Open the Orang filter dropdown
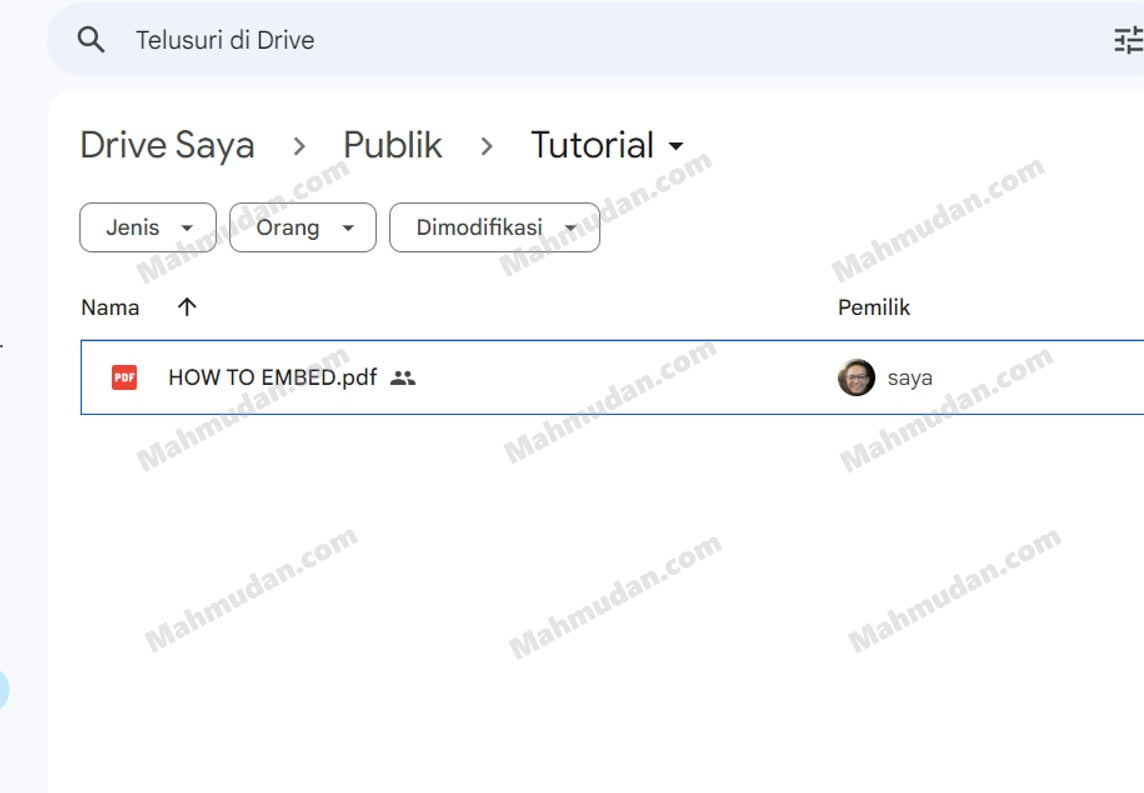The image size is (1144, 793). point(303,228)
